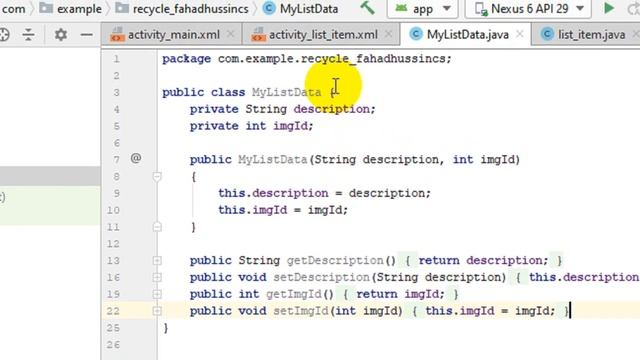Close the activity_main.xml tab
Screen dimensions: 640x360
point(231,35)
